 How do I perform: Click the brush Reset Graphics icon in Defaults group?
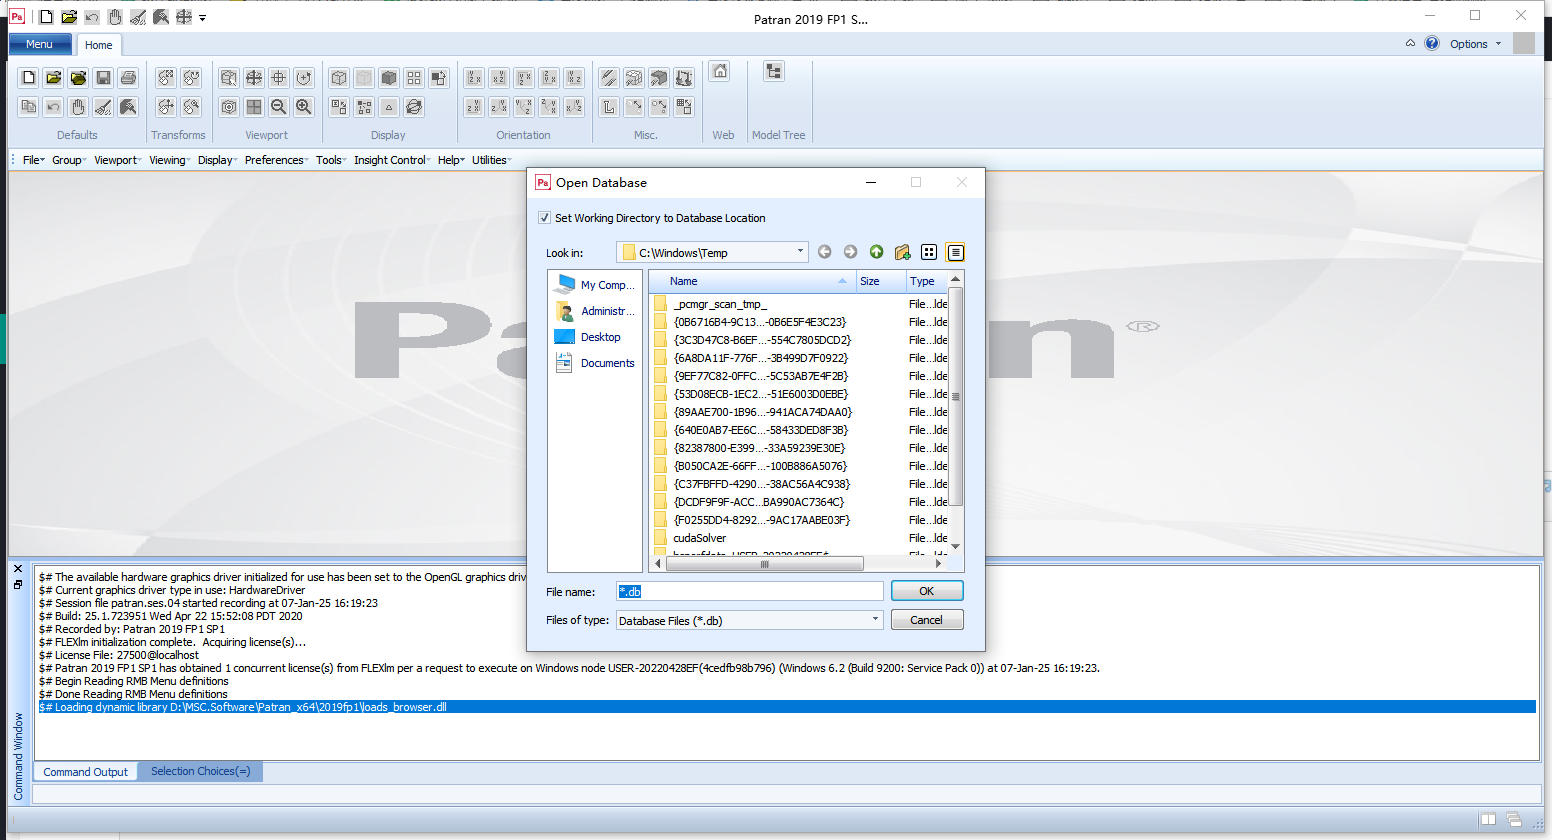click(103, 107)
